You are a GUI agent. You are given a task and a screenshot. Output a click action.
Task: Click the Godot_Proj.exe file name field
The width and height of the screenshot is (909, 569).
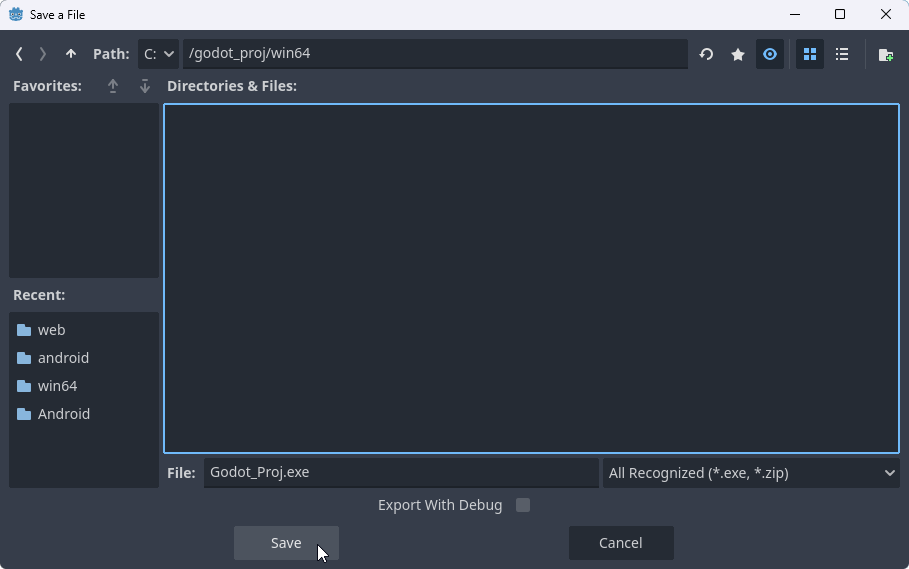pyautogui.click(x=400, y=473)
